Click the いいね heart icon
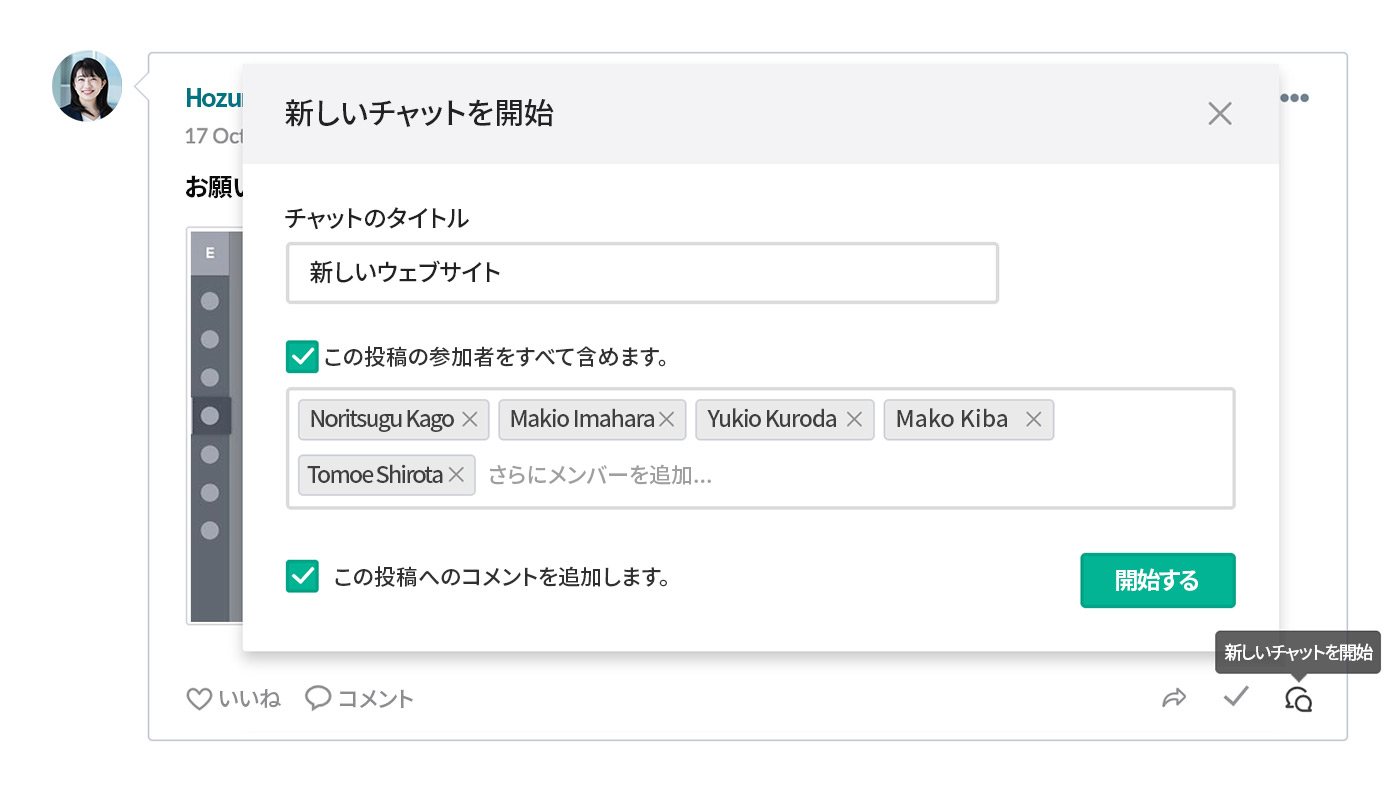Image resolution: width=1400 pixels, height=793 pixels. tap(199, 698)
